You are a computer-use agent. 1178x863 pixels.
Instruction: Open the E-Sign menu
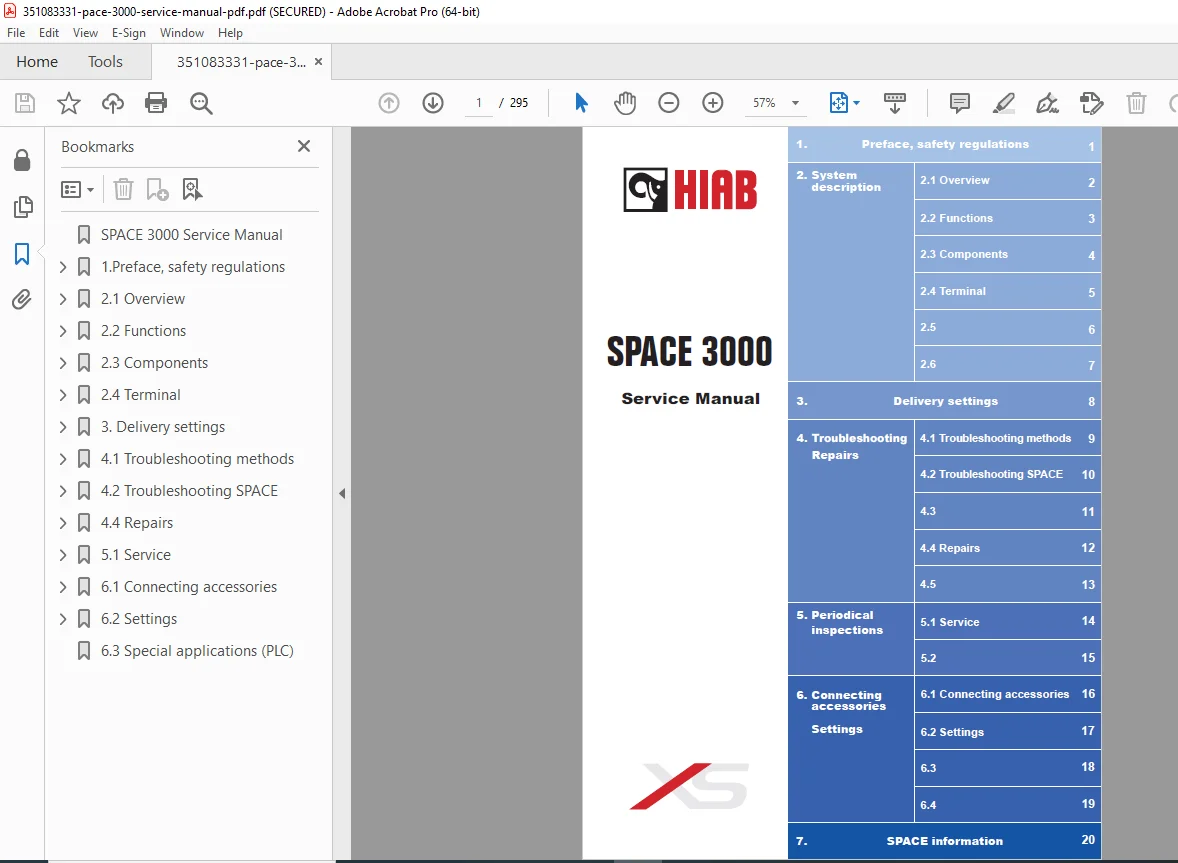(x=128, y=33)
